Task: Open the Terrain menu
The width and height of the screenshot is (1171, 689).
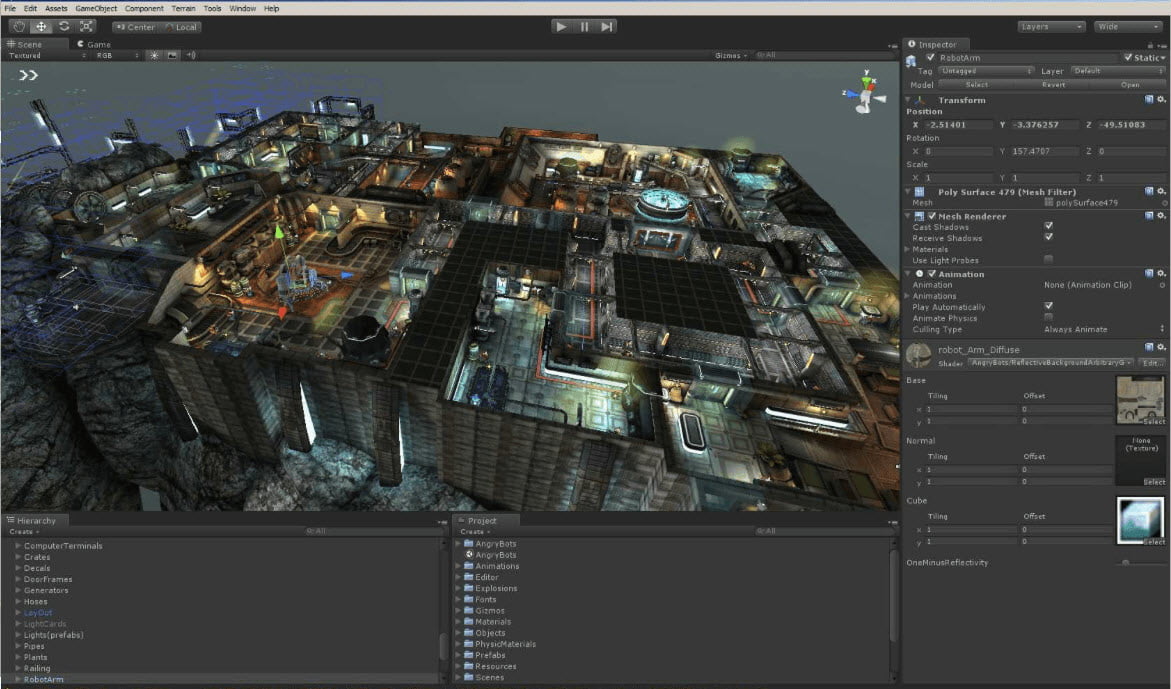Action: point(184,8)
